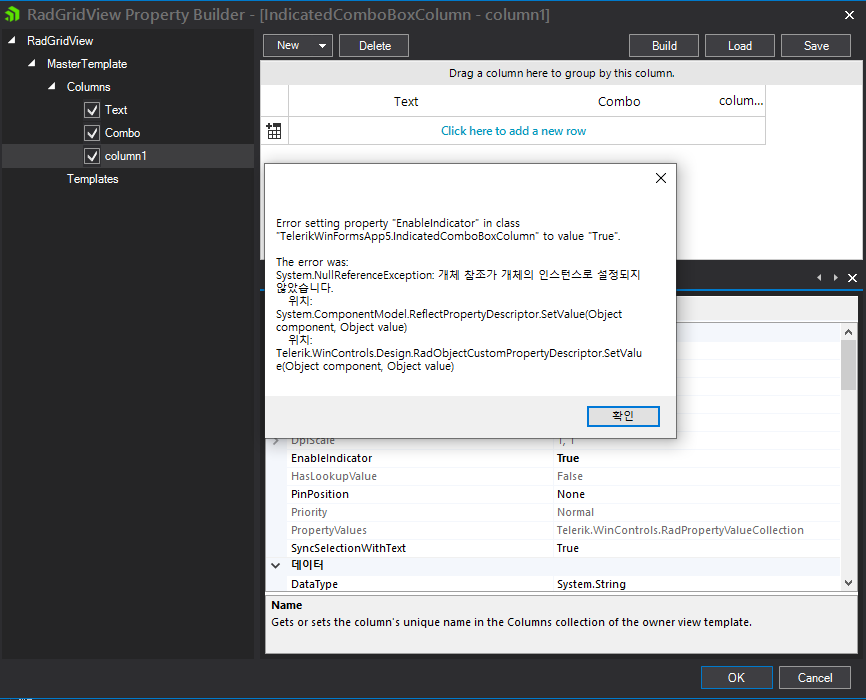Click the left arrow panel navigation icon
The image size is (866, 700).
[819, 277]
